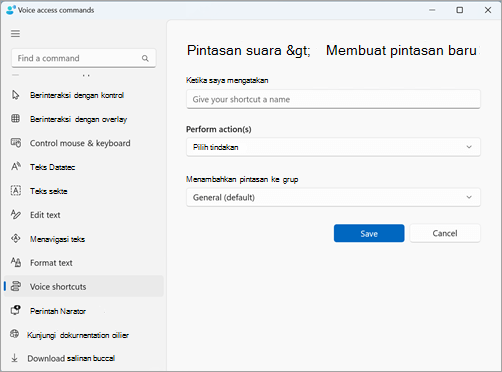Click the General (default) chevron arrow

(x=469, y=197)
